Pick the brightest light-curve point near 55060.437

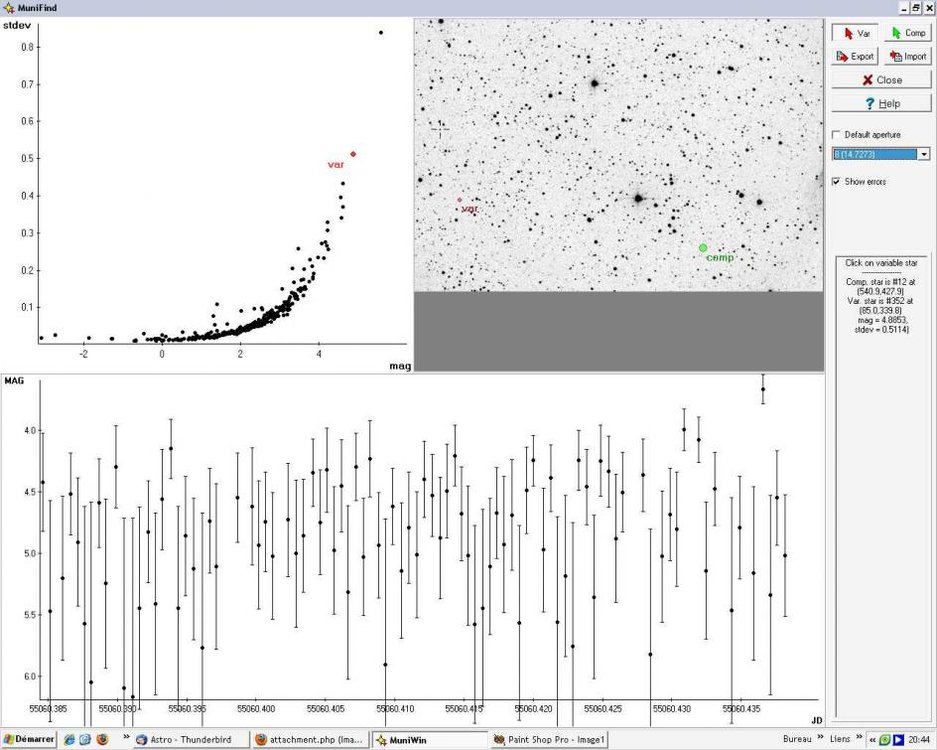[x=763, y=389]
